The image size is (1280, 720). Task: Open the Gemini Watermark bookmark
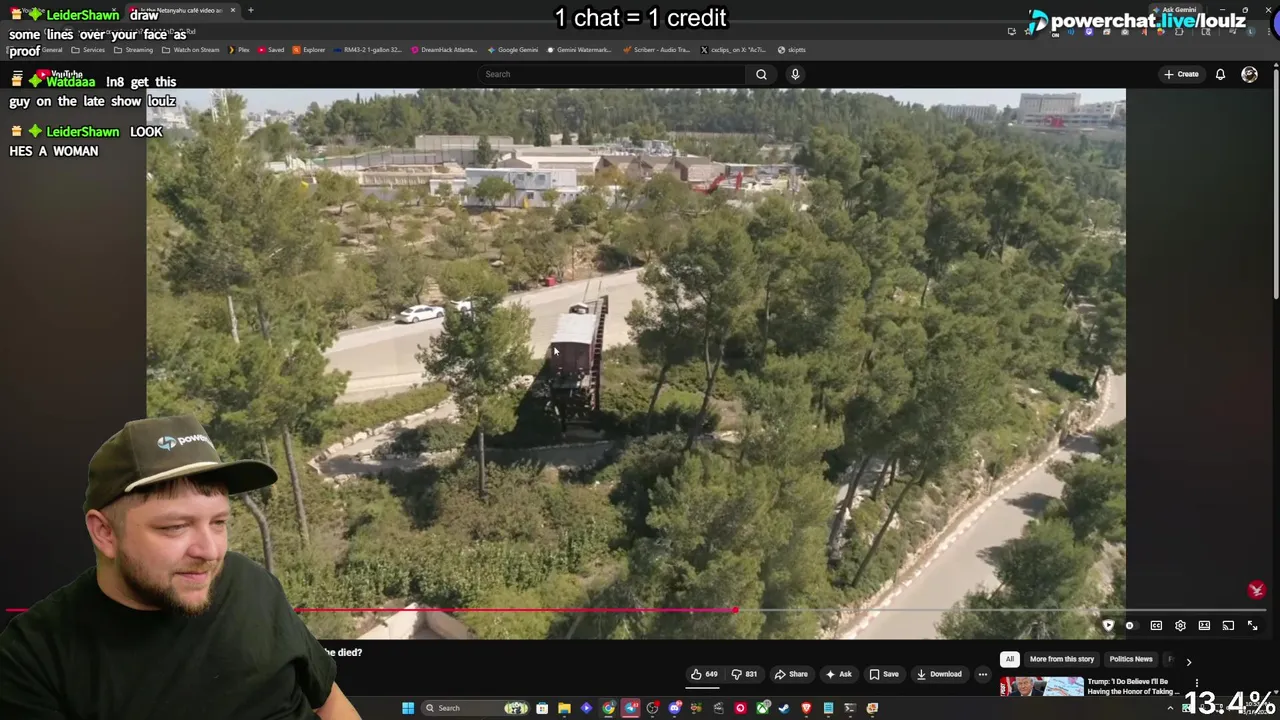[579, 50]
